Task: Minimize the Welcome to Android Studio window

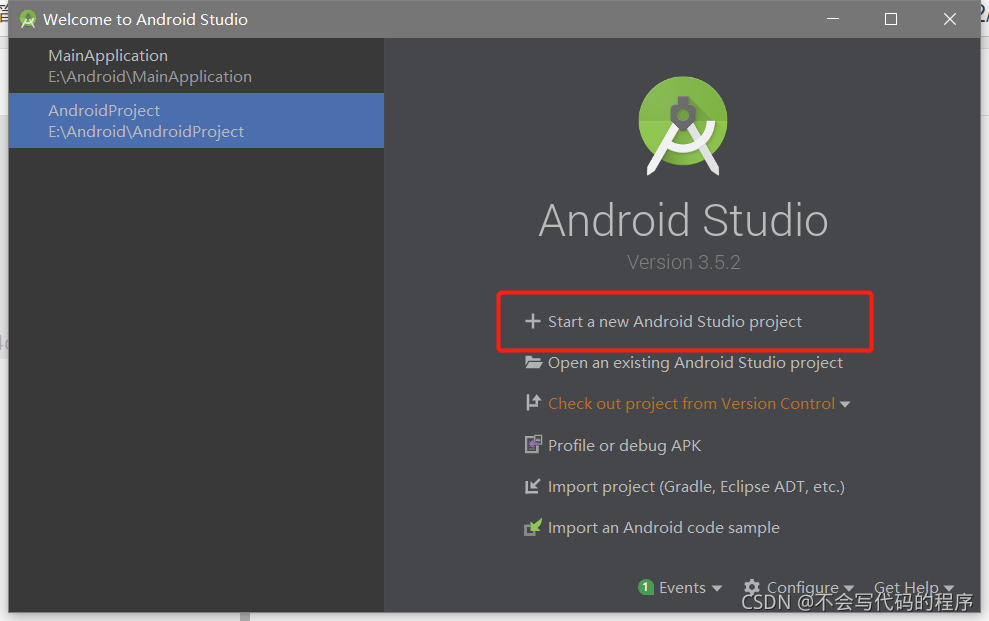Action: [x=833, y=19]
